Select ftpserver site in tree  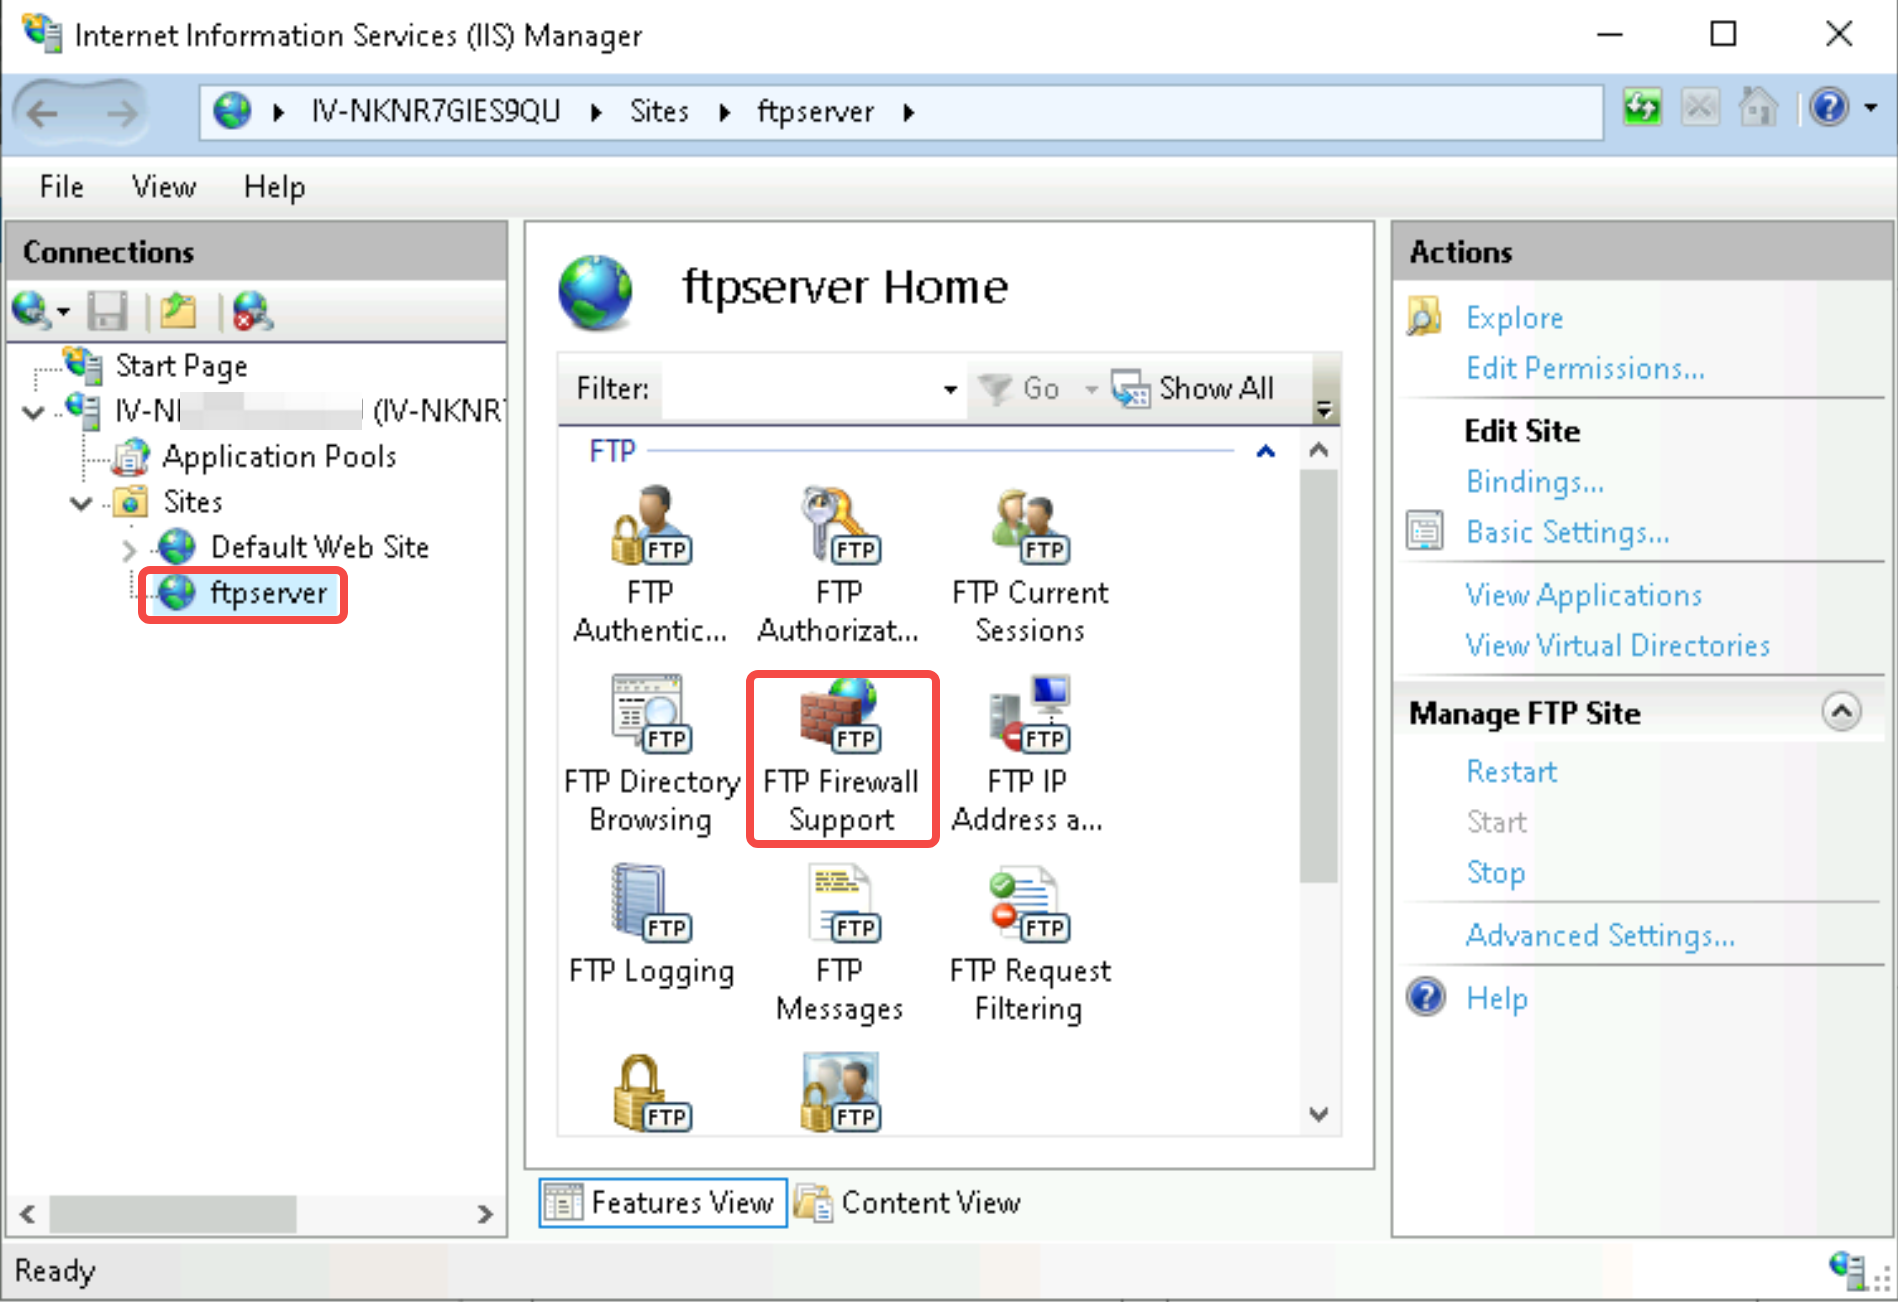coord(268,593)
